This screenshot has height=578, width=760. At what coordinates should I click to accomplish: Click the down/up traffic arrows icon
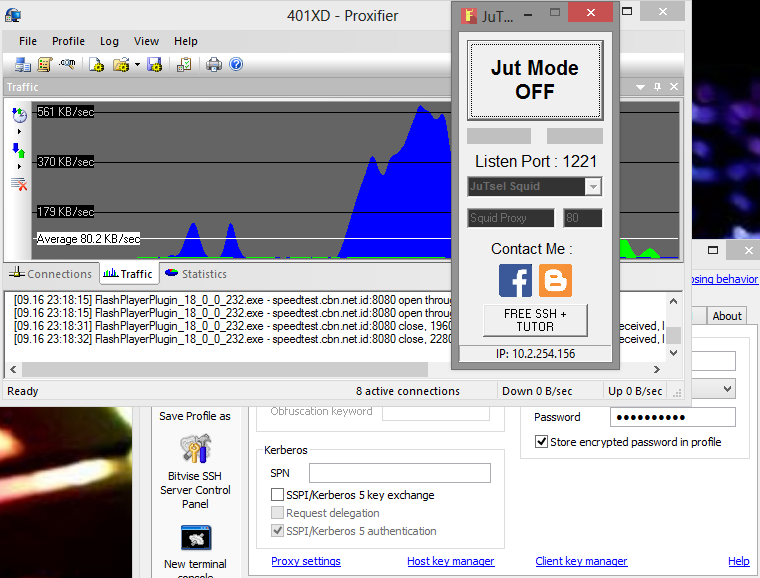[x=19, y=150]
